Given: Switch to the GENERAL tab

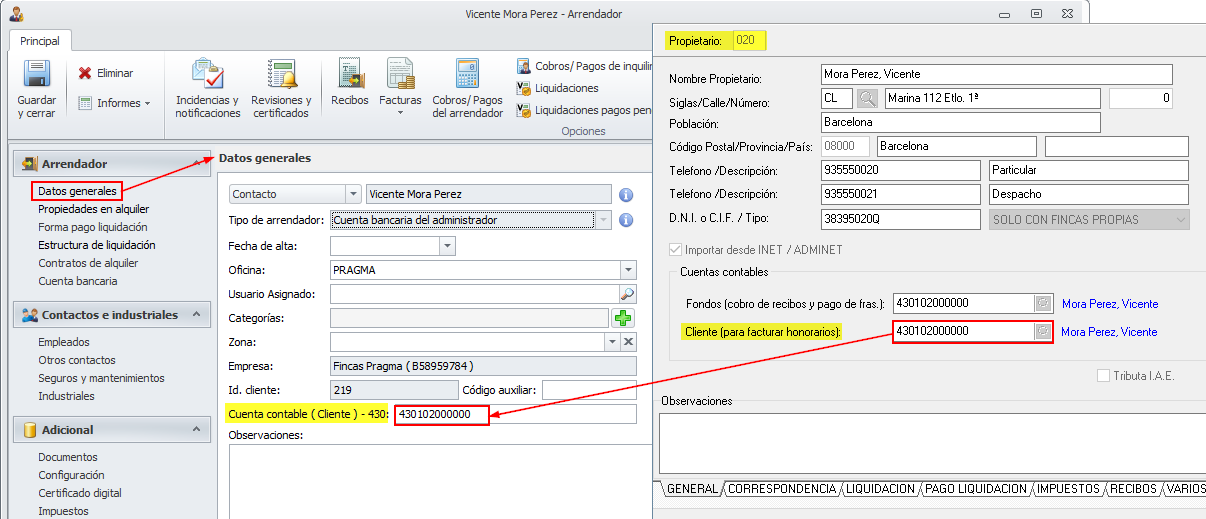Looking at the screenshot, I should [x=692, y=489].
